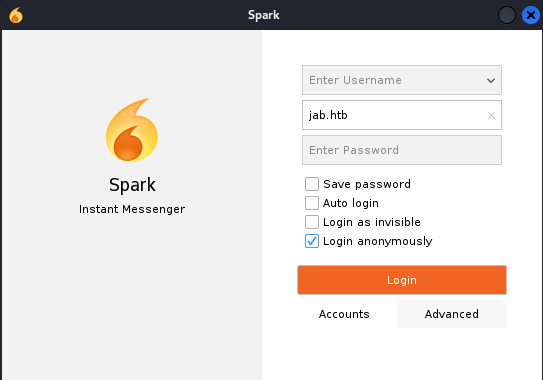543x380 pixels.
Task: Click the Enter Password field
Action: click(402, 150)
